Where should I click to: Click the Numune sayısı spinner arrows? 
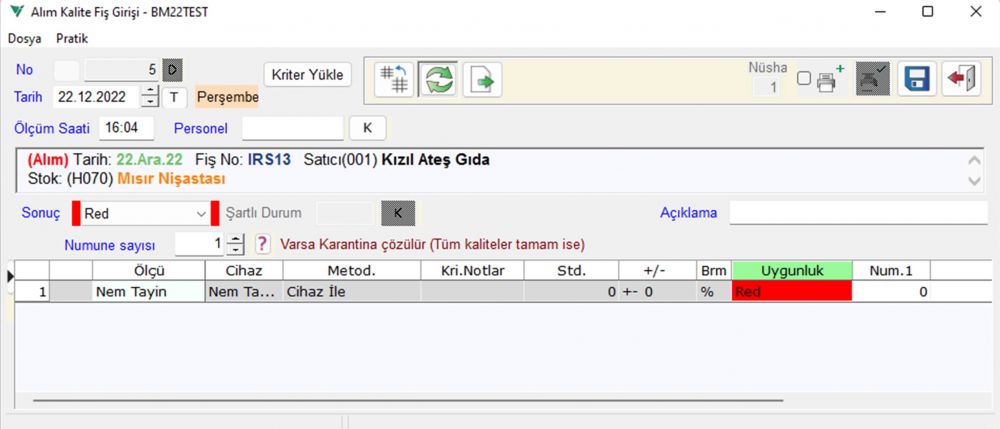(x=235, y=244)
